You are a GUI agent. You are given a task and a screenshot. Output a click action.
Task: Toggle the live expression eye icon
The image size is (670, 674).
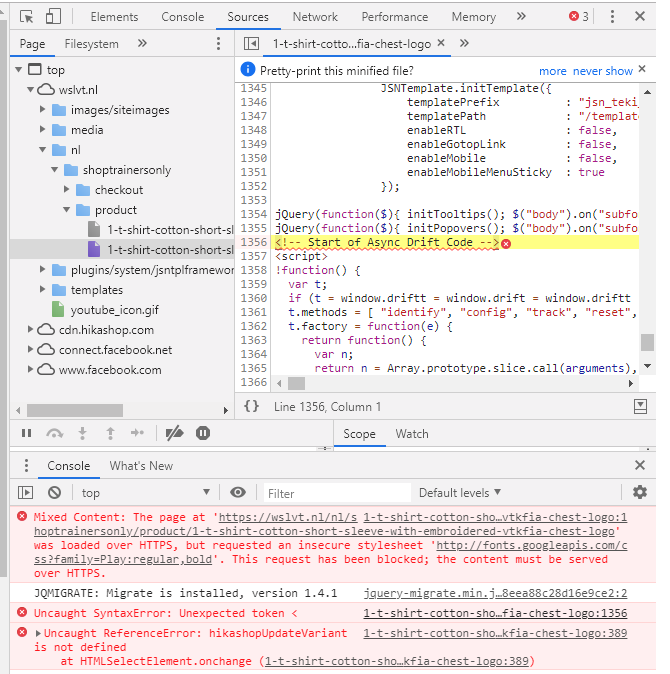(x=238, y=492)
